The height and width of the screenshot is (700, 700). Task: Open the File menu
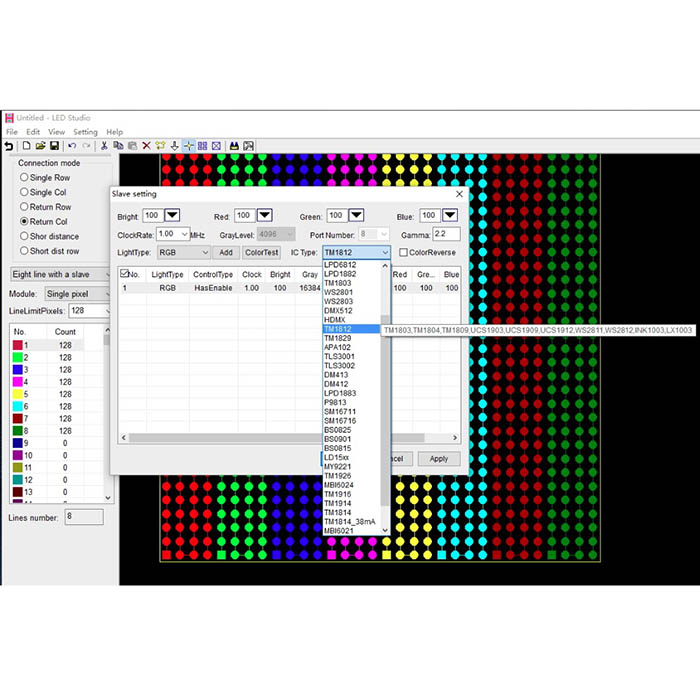coord(12,132)
